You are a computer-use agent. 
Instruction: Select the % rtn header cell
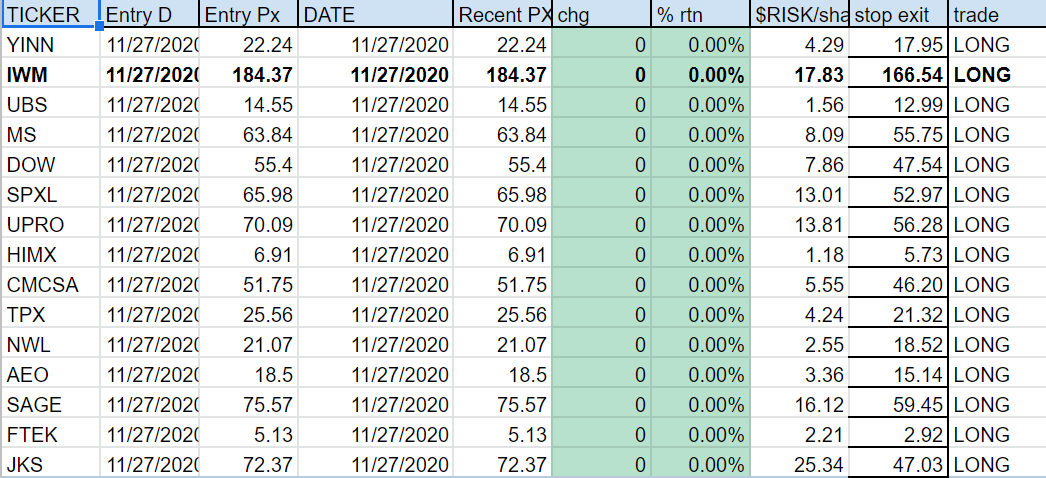(700, 15)
